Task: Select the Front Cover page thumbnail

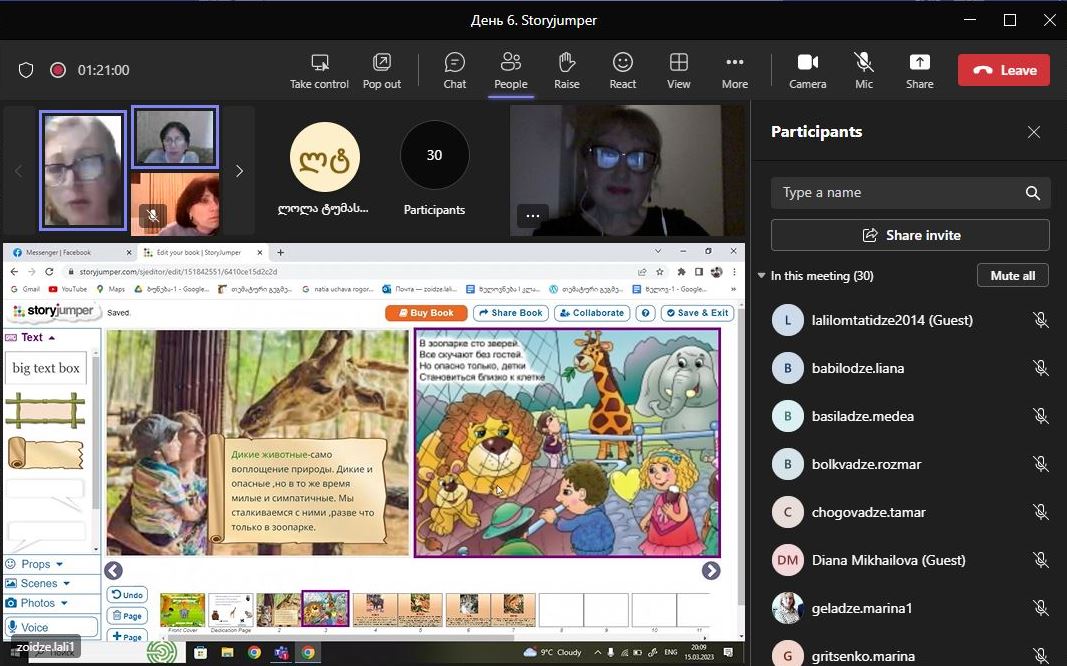Action: [x=182, y=610]
